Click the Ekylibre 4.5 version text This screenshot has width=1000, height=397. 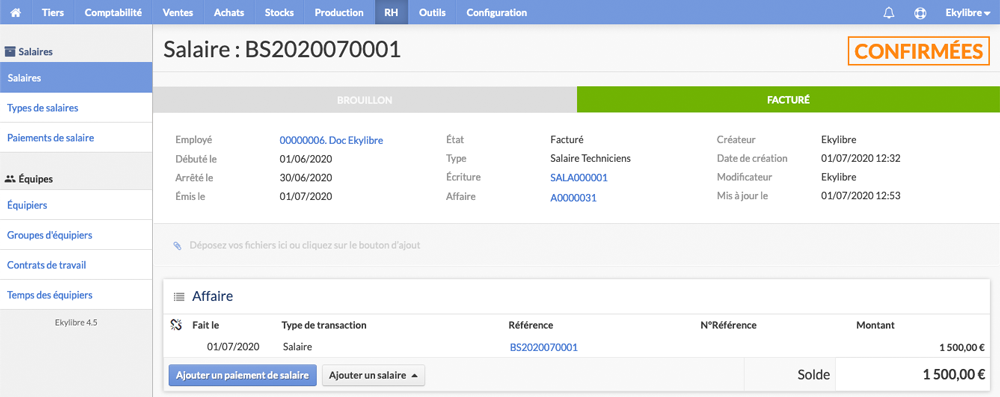76,323
